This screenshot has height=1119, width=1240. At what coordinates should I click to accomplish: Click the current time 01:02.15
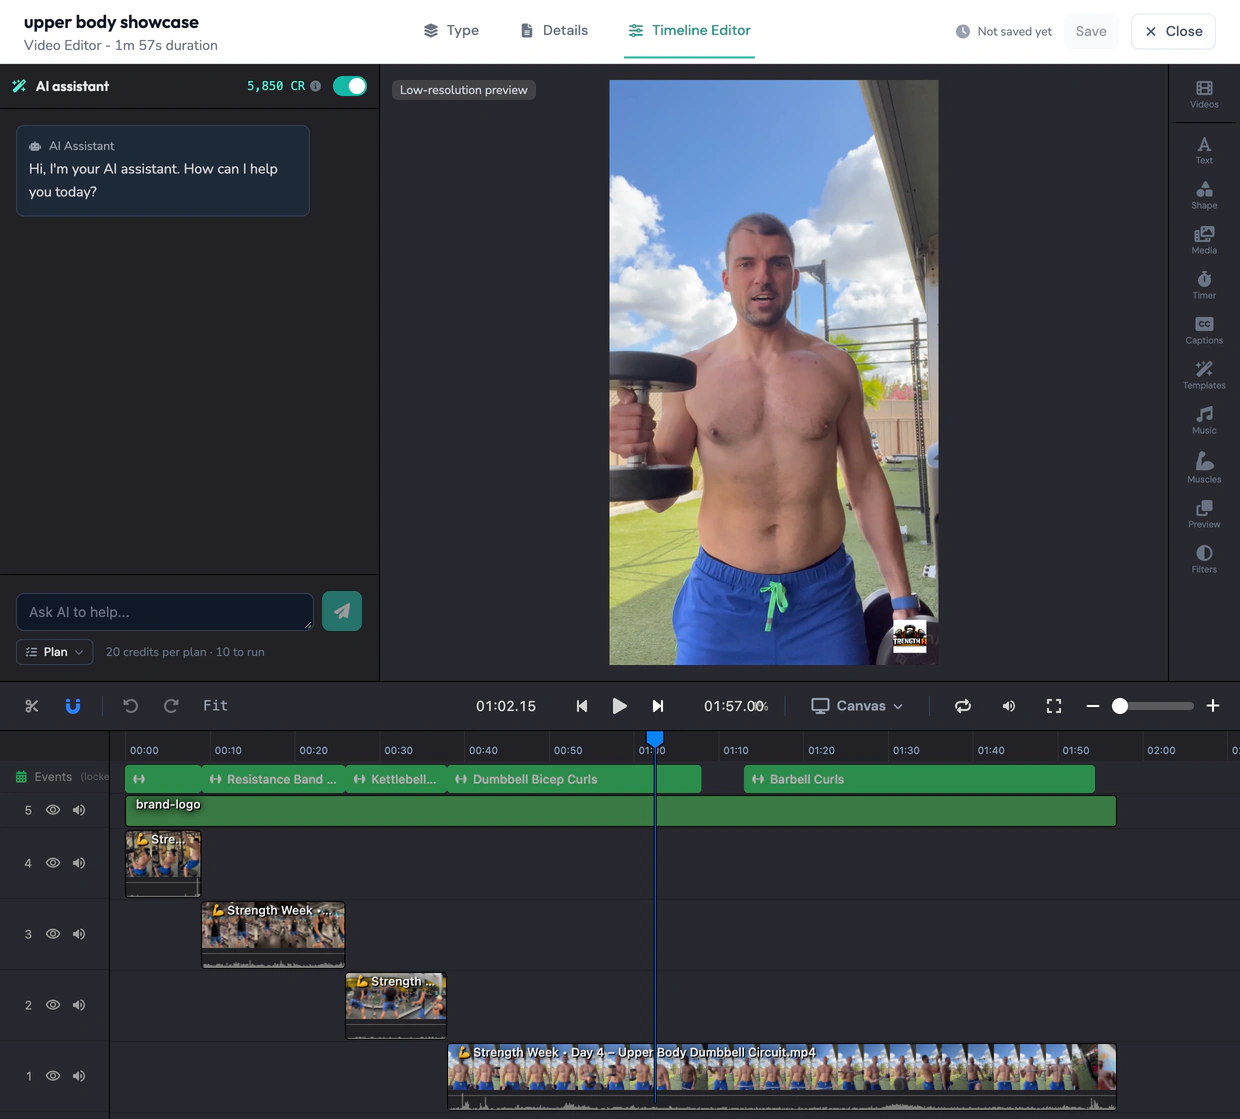click(506, 706)
